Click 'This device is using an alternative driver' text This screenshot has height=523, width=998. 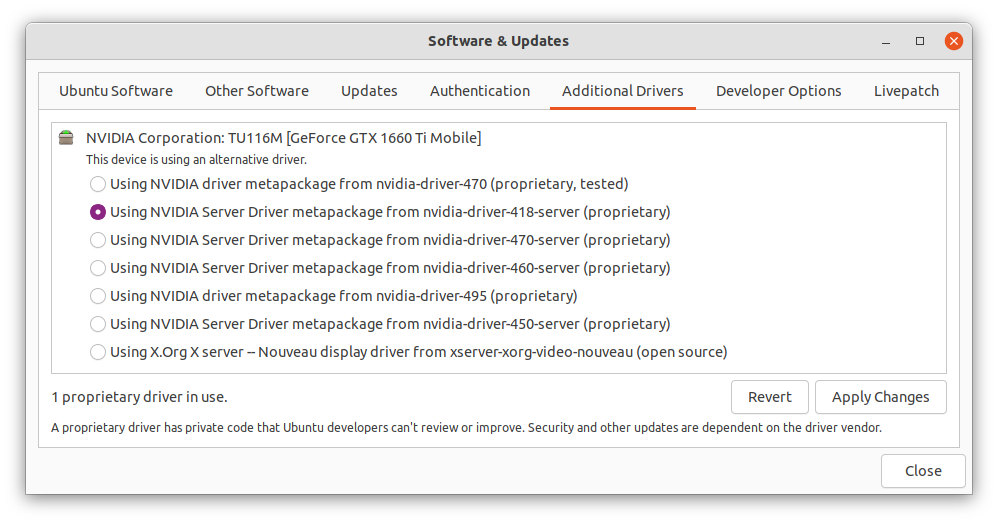(197, 160)
